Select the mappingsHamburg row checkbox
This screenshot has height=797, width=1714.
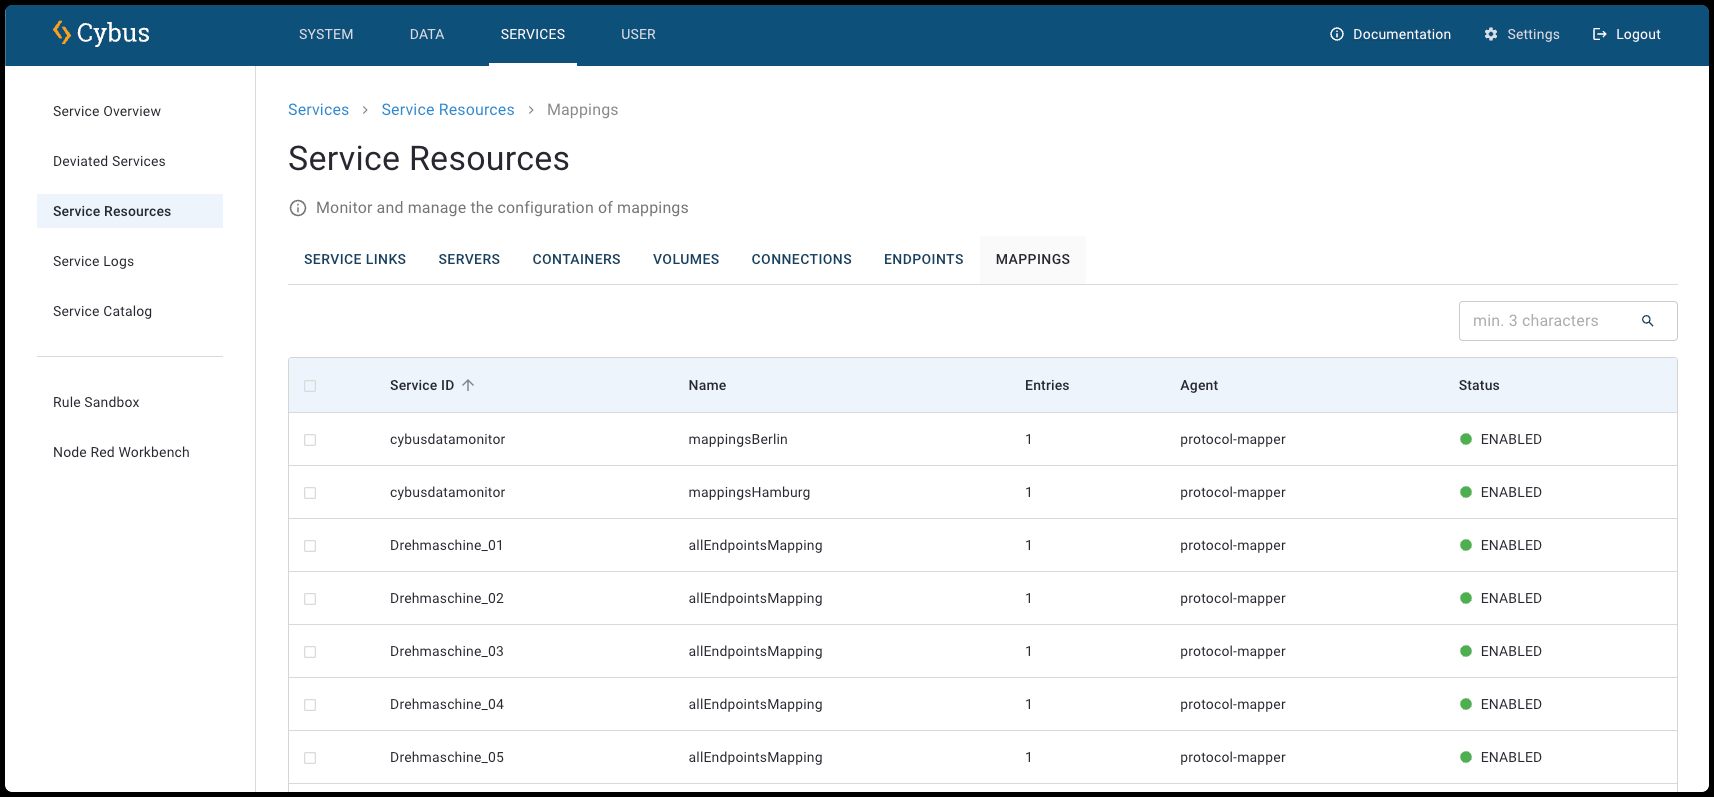(x=310, y=493)
